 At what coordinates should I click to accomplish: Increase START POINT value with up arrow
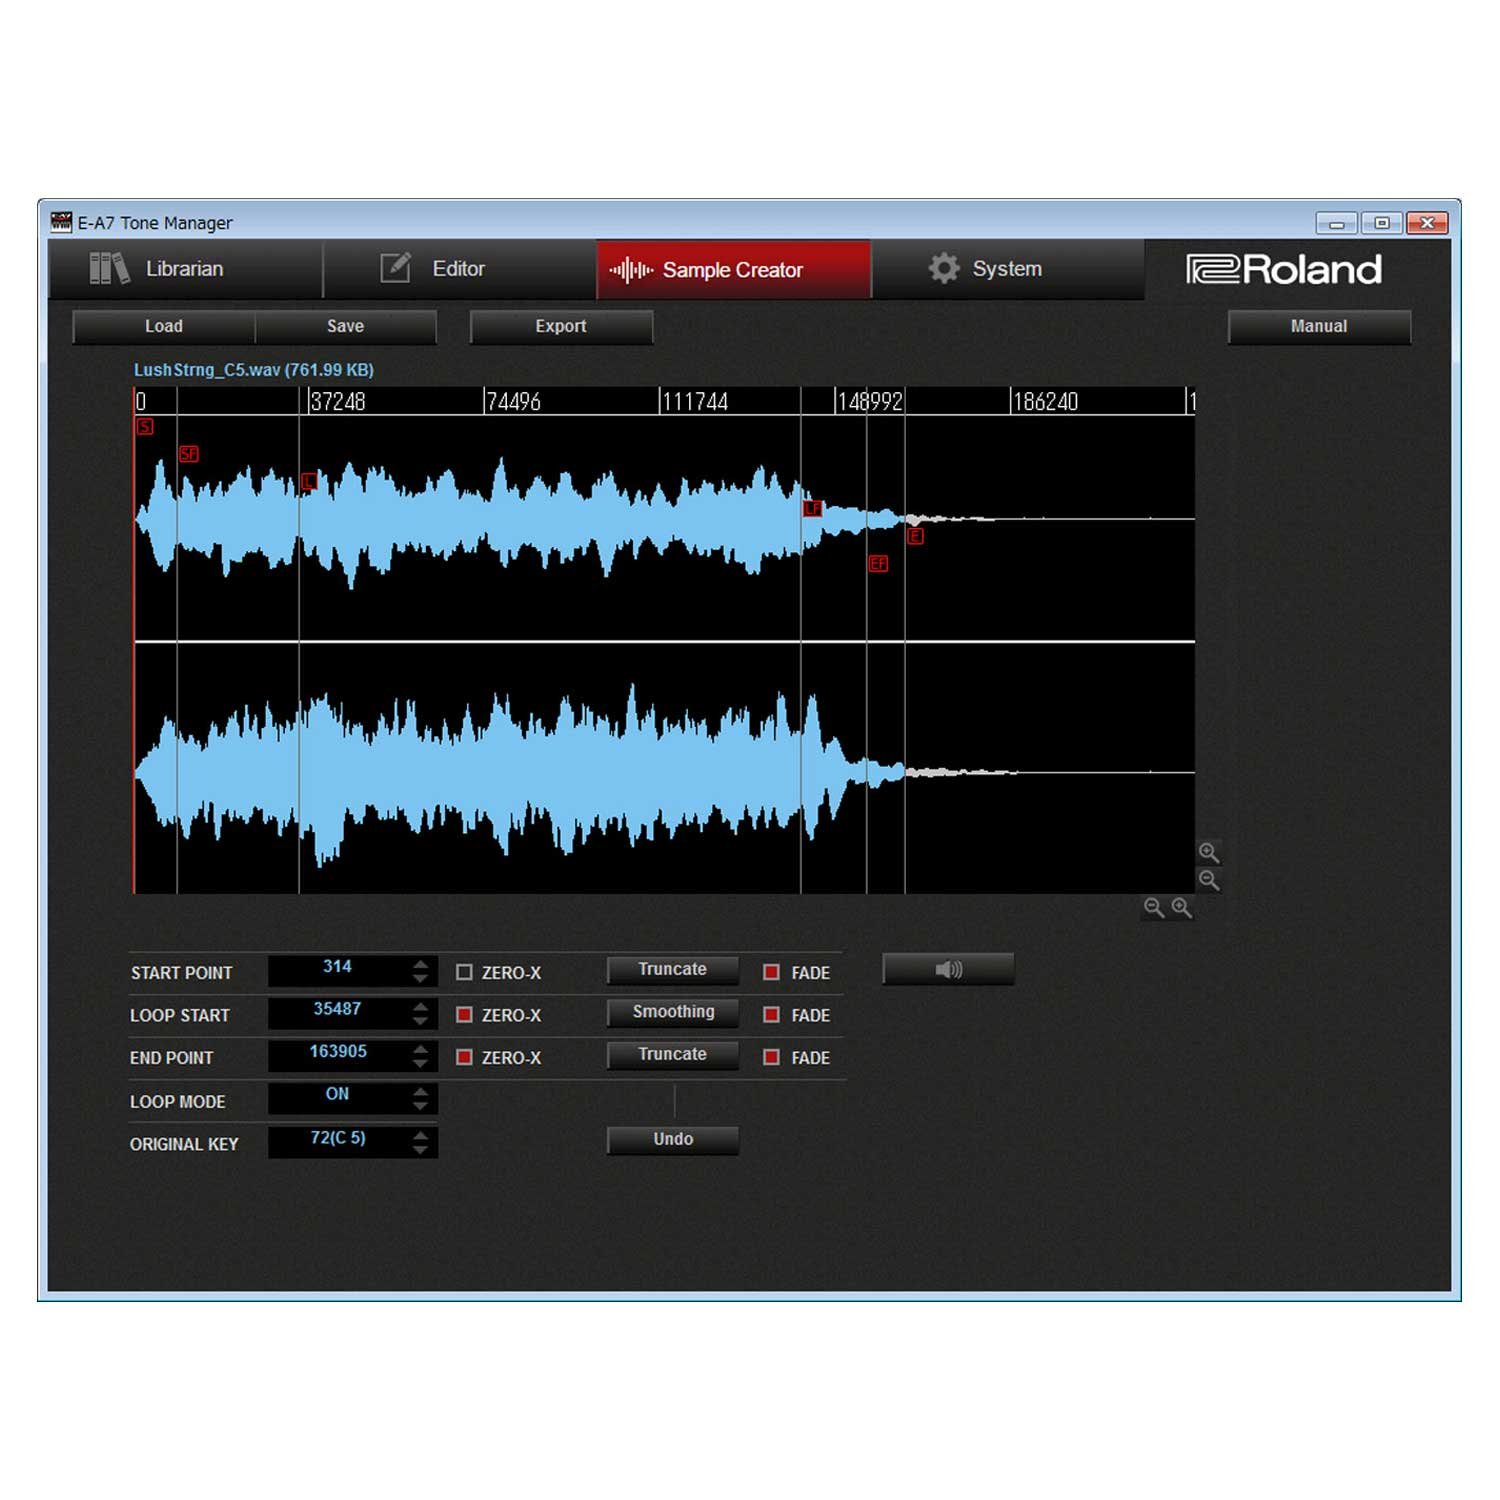(x=421, y=964)
